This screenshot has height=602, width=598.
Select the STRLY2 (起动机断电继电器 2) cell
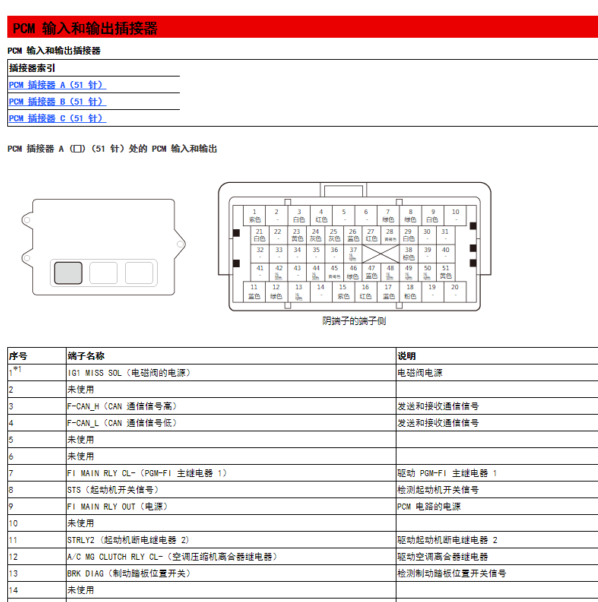tap(231, 540)
